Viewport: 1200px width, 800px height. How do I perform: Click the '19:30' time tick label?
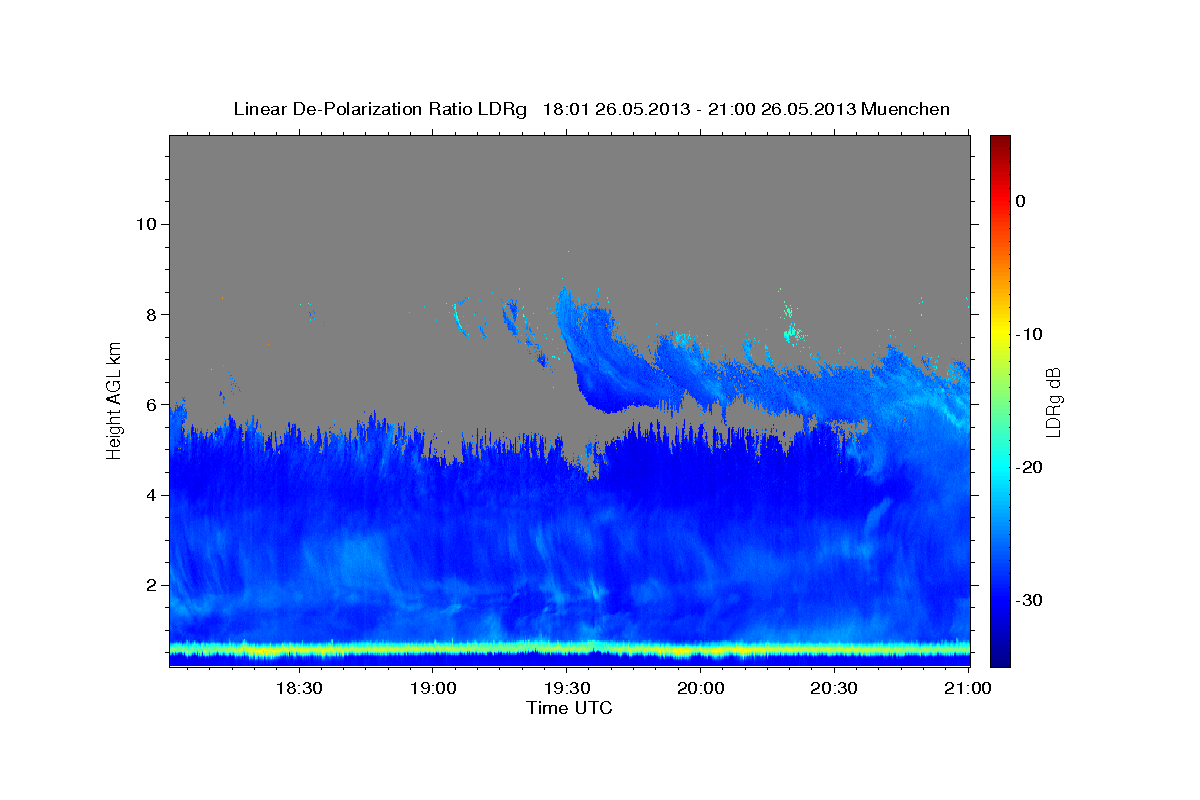pyautogui.click(x=566, y=689)
